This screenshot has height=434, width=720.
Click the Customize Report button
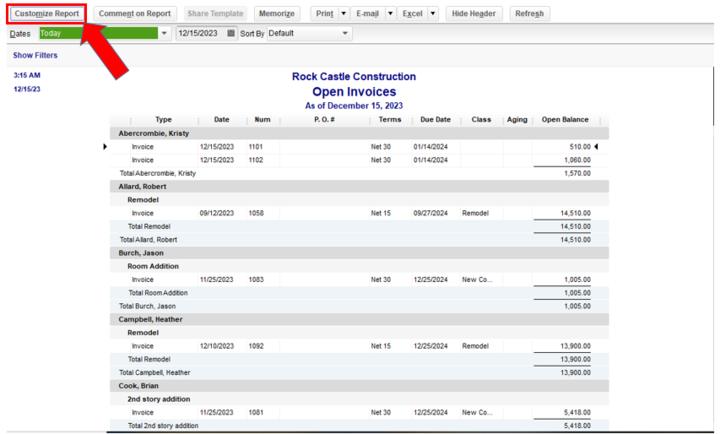tap(47, 14)
